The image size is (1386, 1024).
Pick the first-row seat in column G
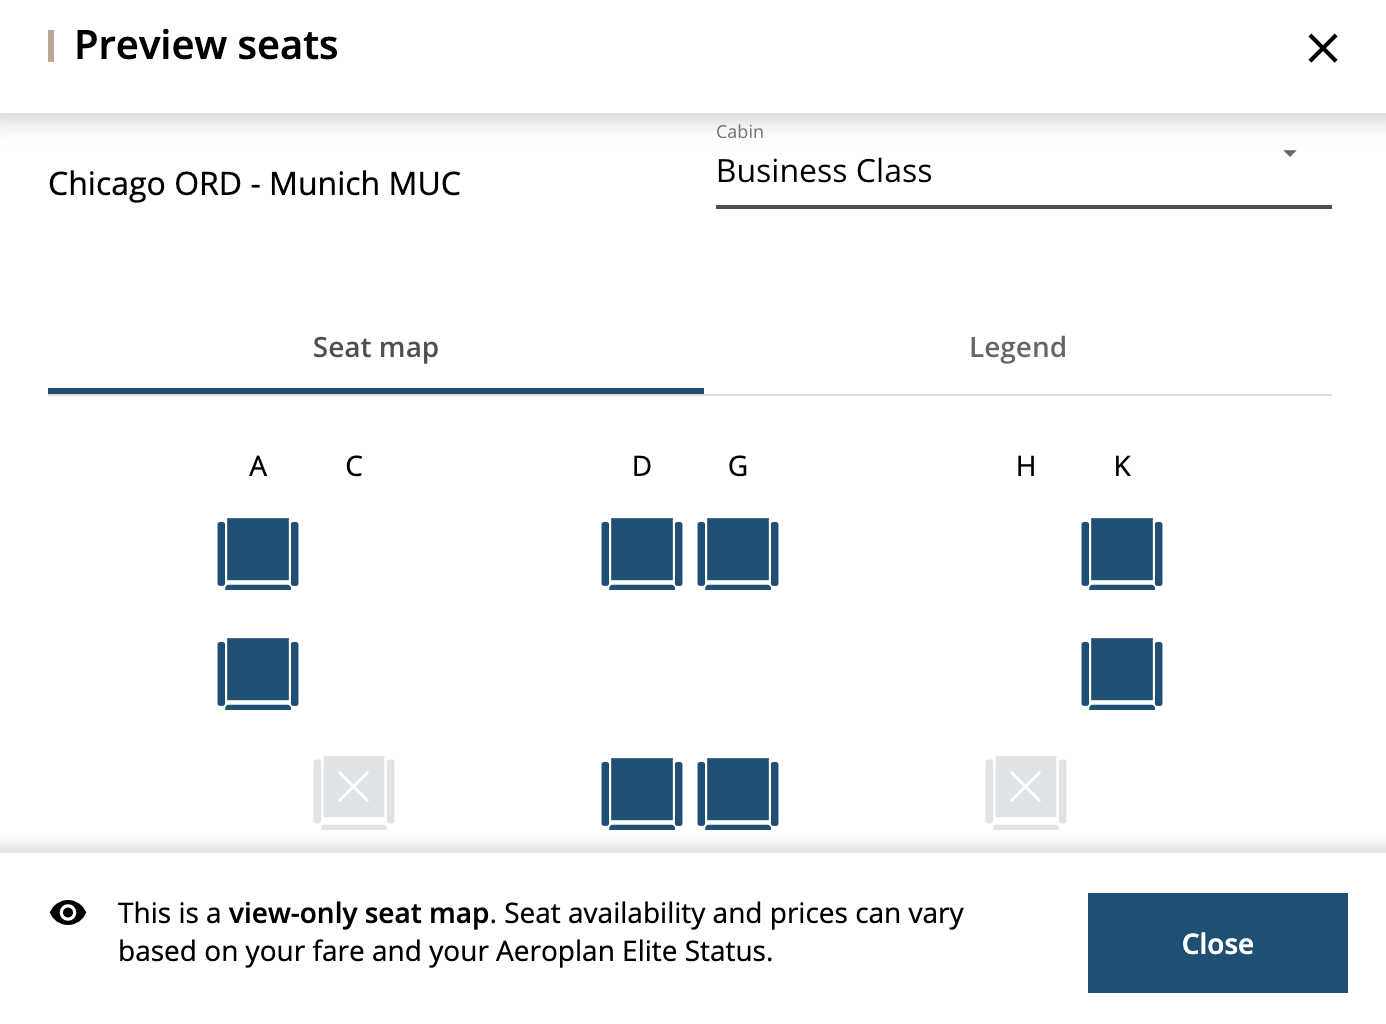click(738, 553)
